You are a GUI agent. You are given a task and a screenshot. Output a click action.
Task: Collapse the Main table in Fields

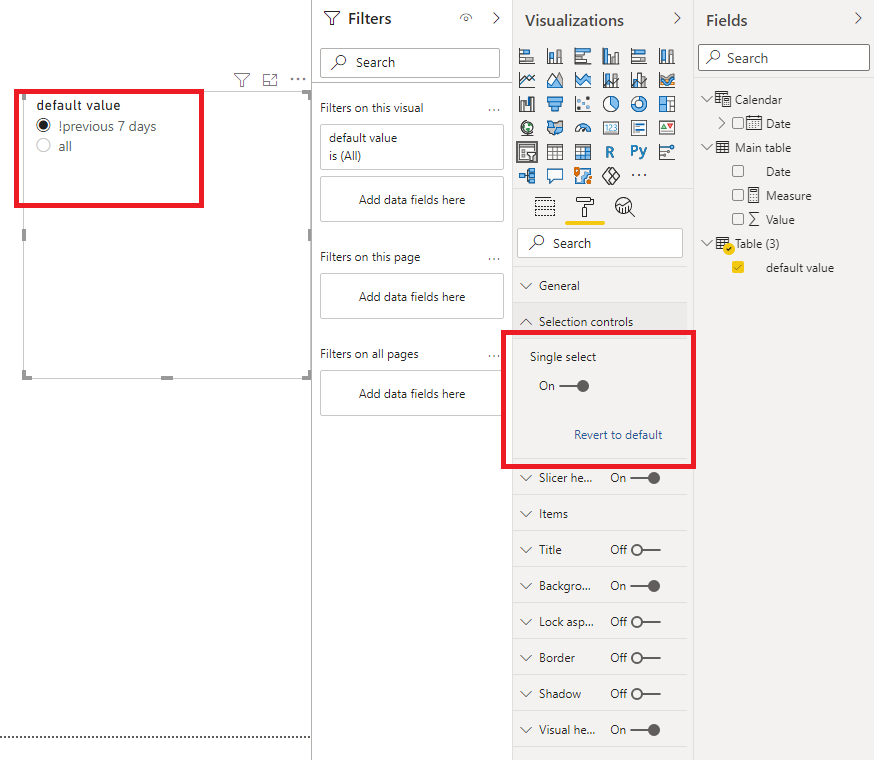coord(707,147)
